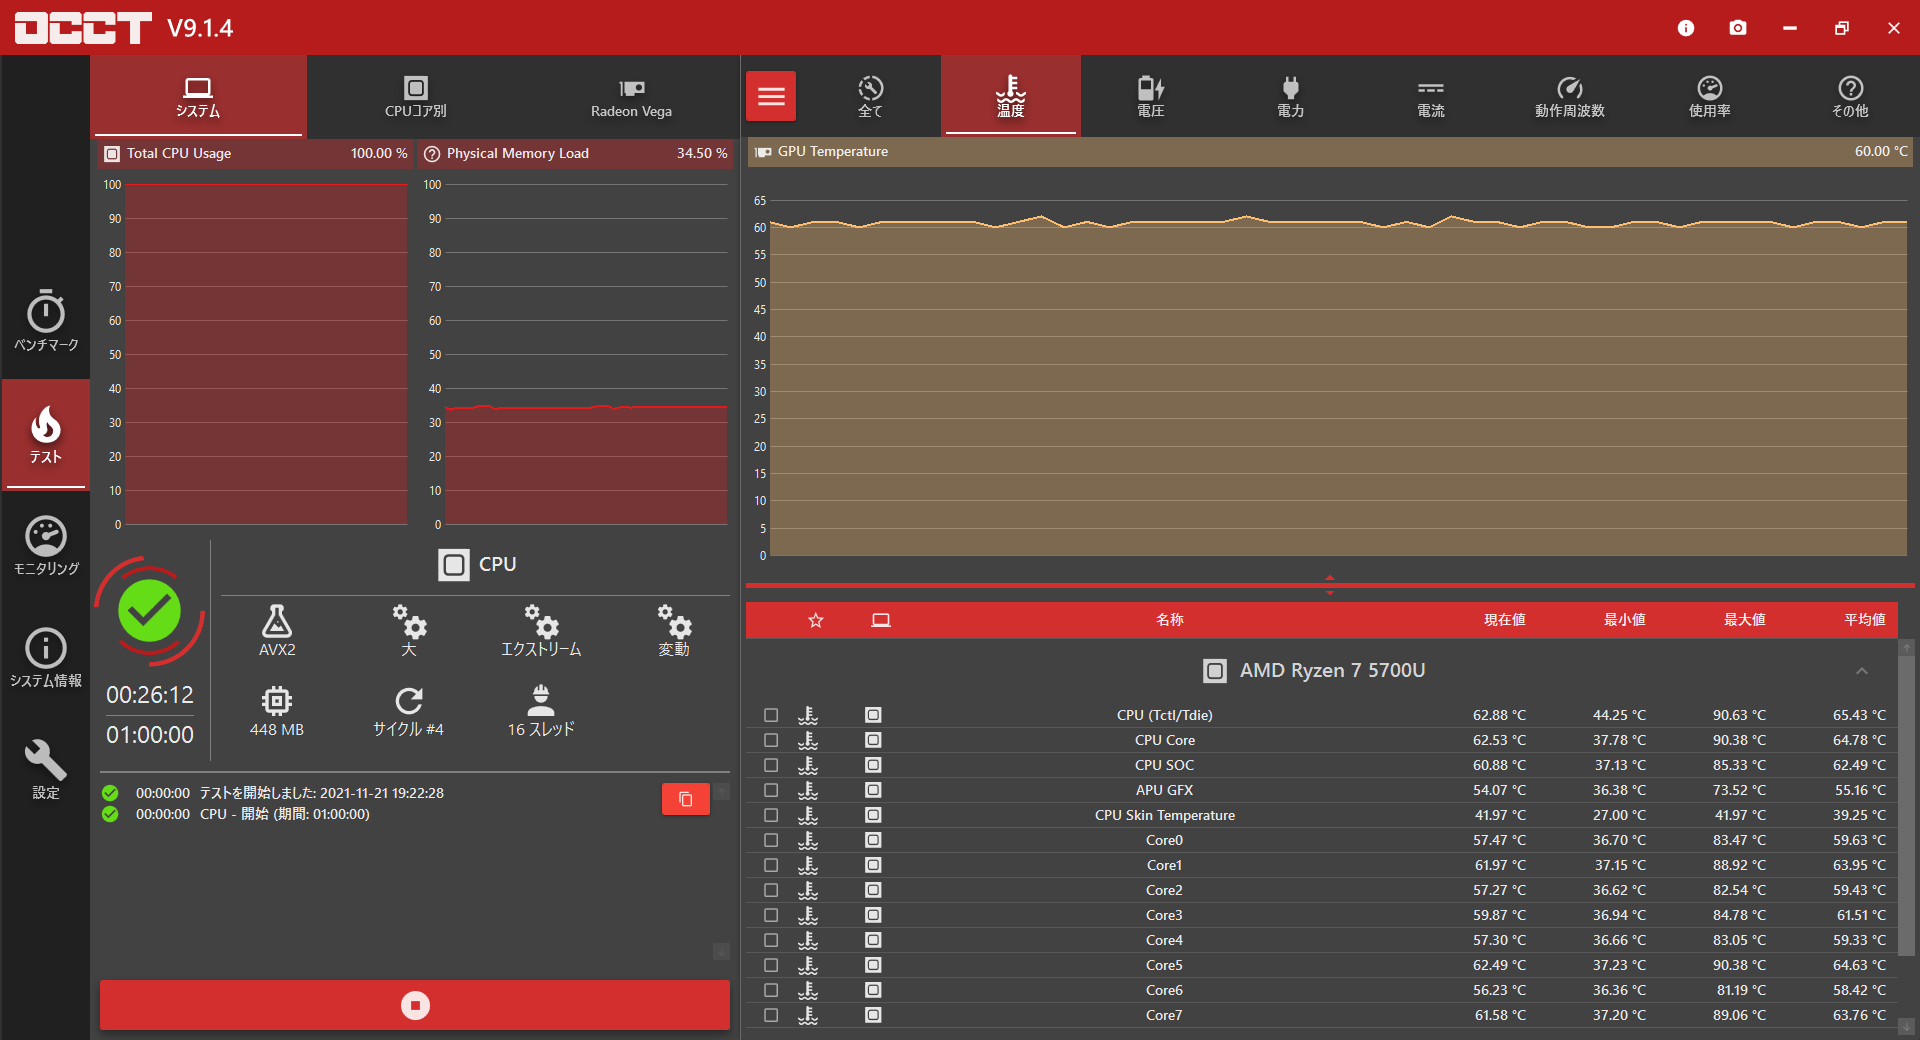Sort by 現在値 current value column
Viewport: 1920px width, 1040px height.
tap(1505, 620)
